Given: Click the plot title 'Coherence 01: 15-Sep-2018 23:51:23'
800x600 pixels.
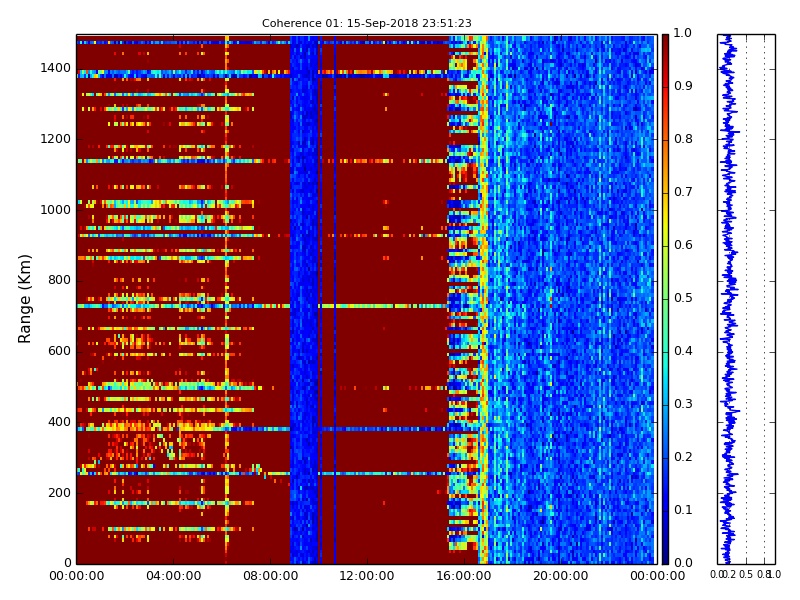Looking at the screenshot, I should 366,23.
